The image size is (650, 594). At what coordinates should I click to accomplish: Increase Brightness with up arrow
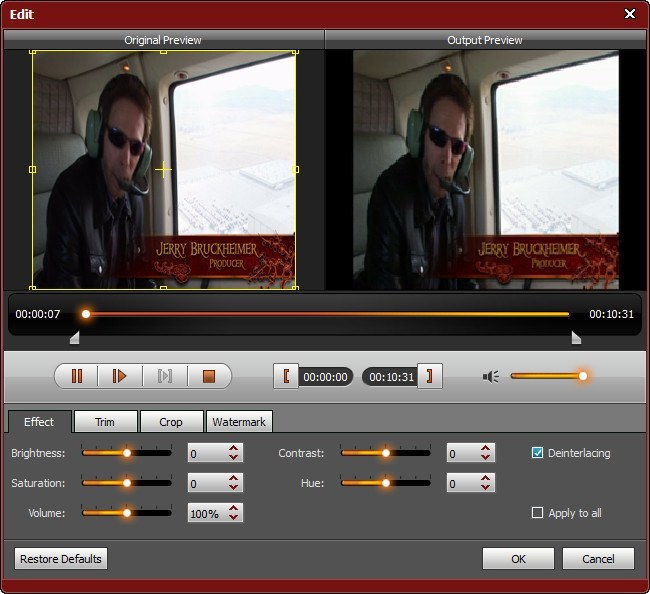tap(233, 449)
